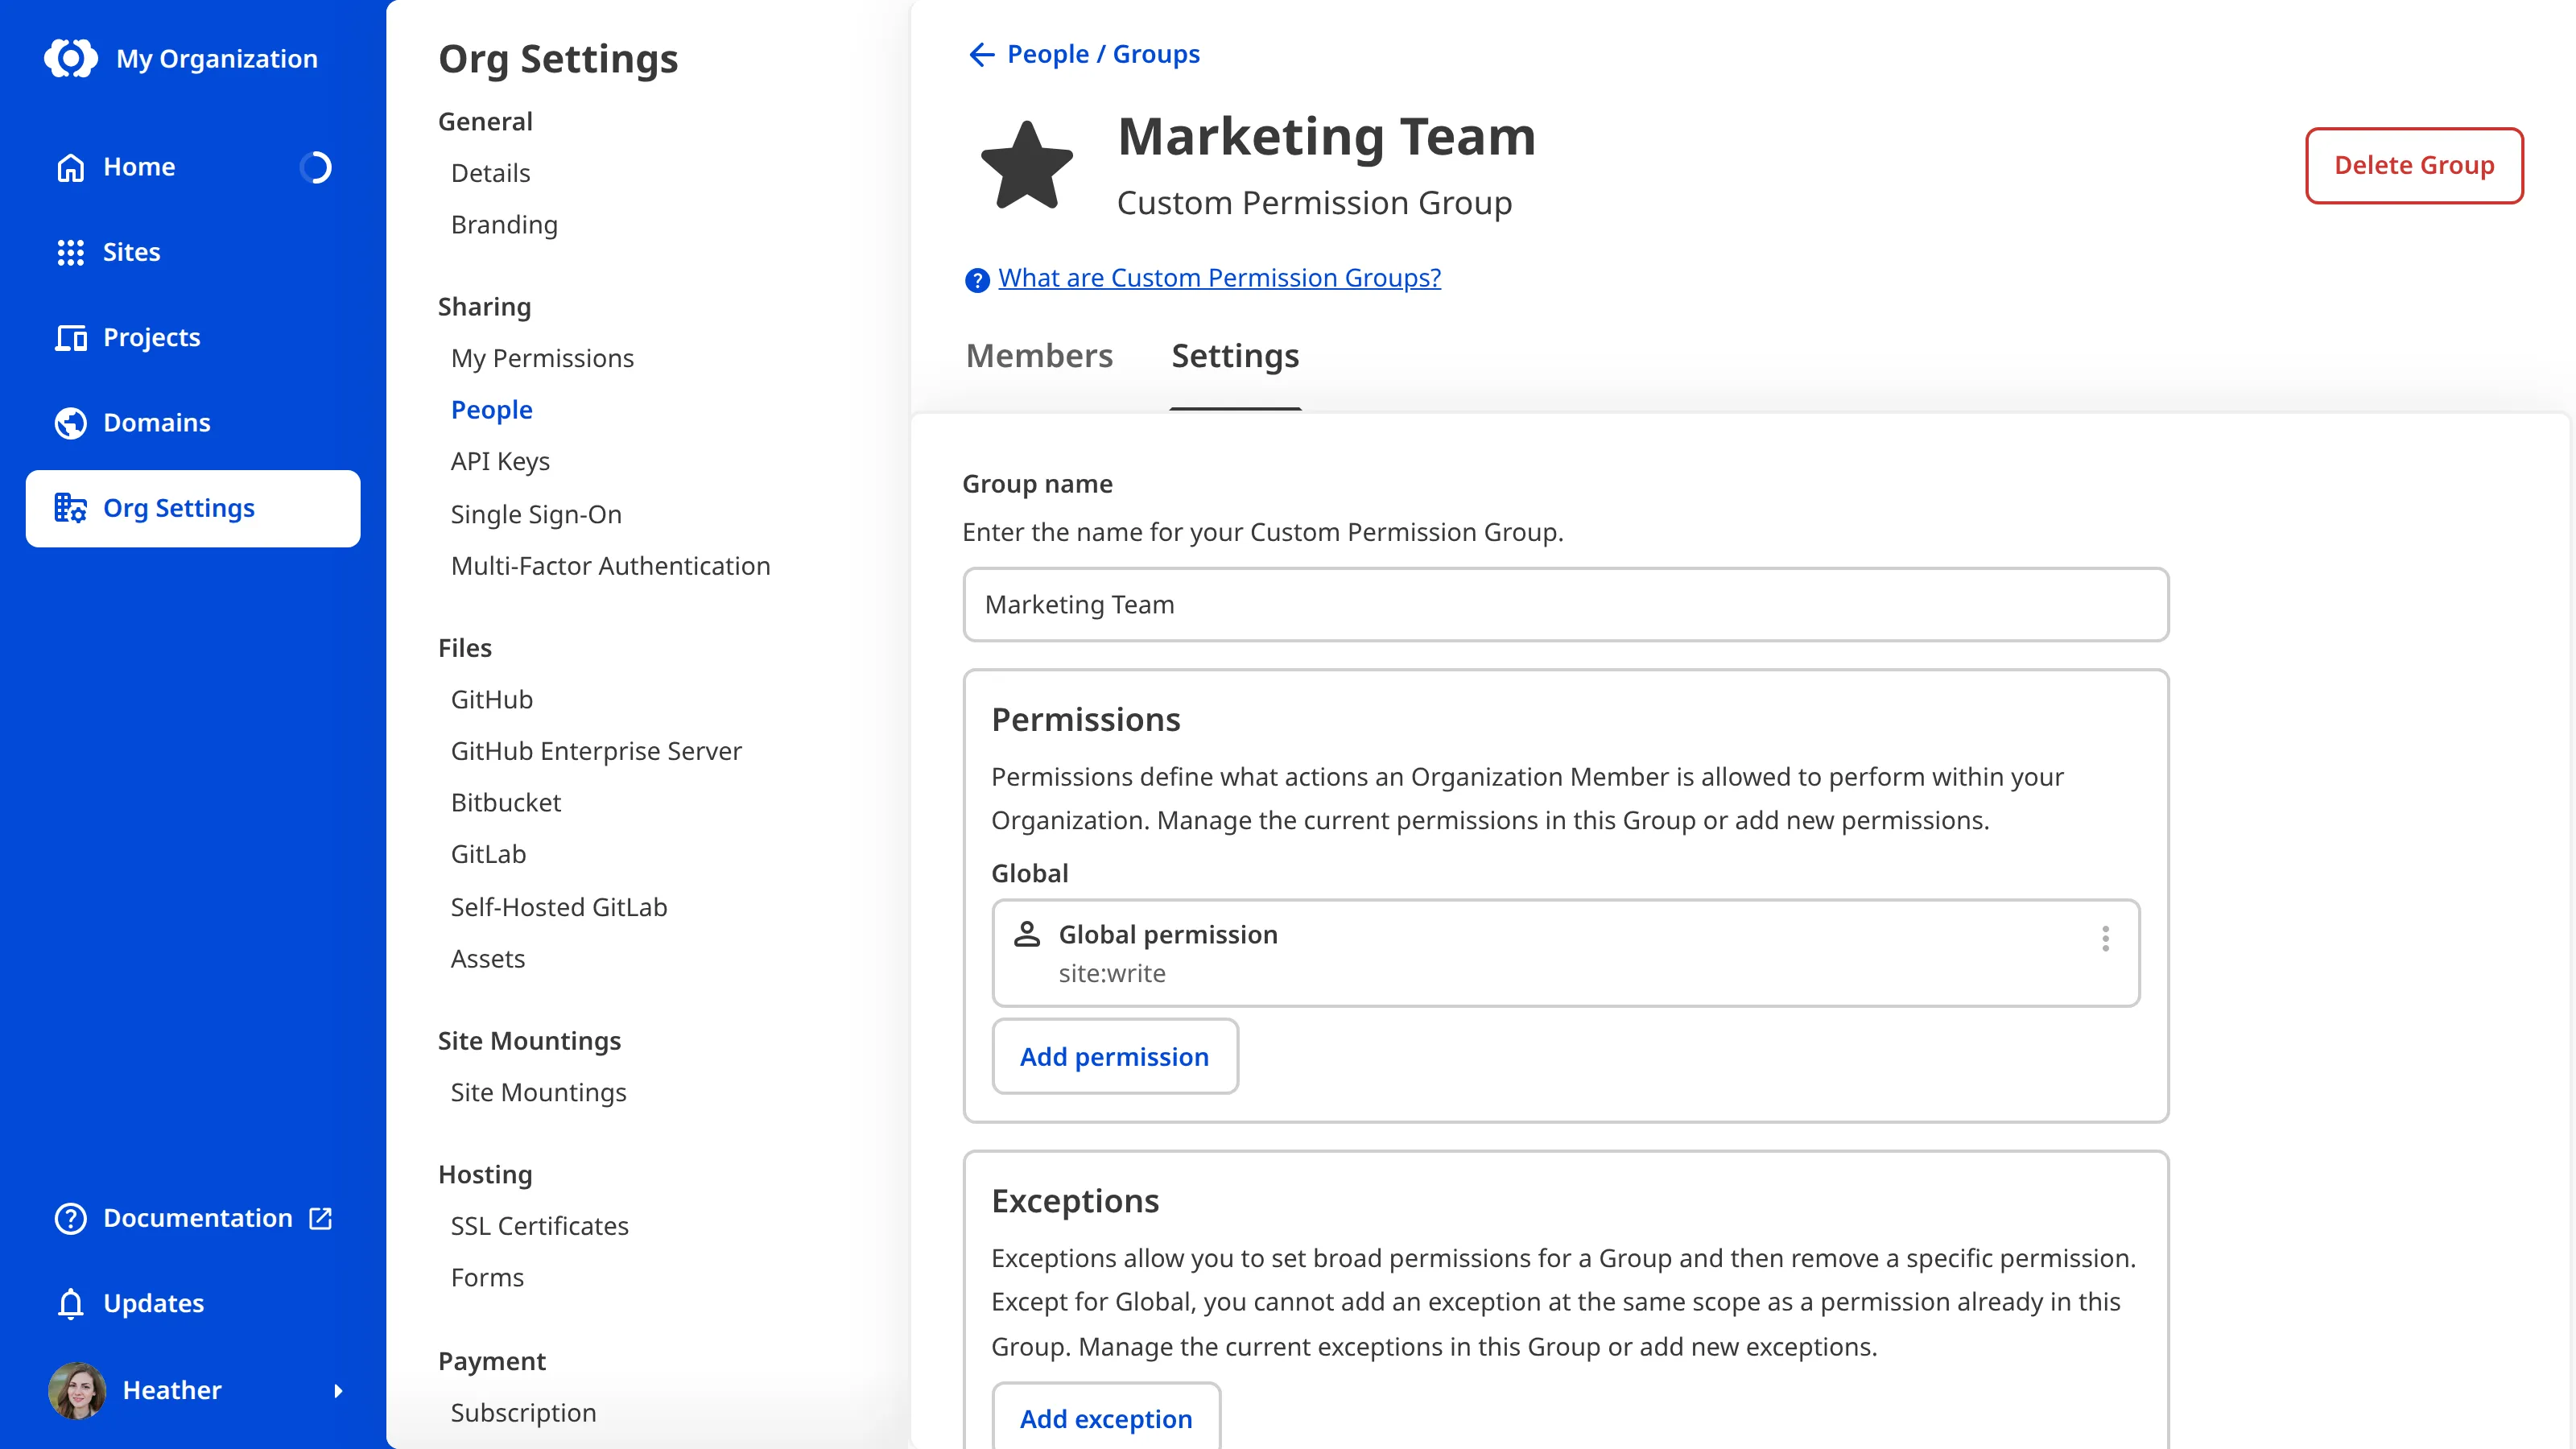Click the Group name input field
The height and width of the screenshot is (1449, 2576).
[x=1565, y=604]
